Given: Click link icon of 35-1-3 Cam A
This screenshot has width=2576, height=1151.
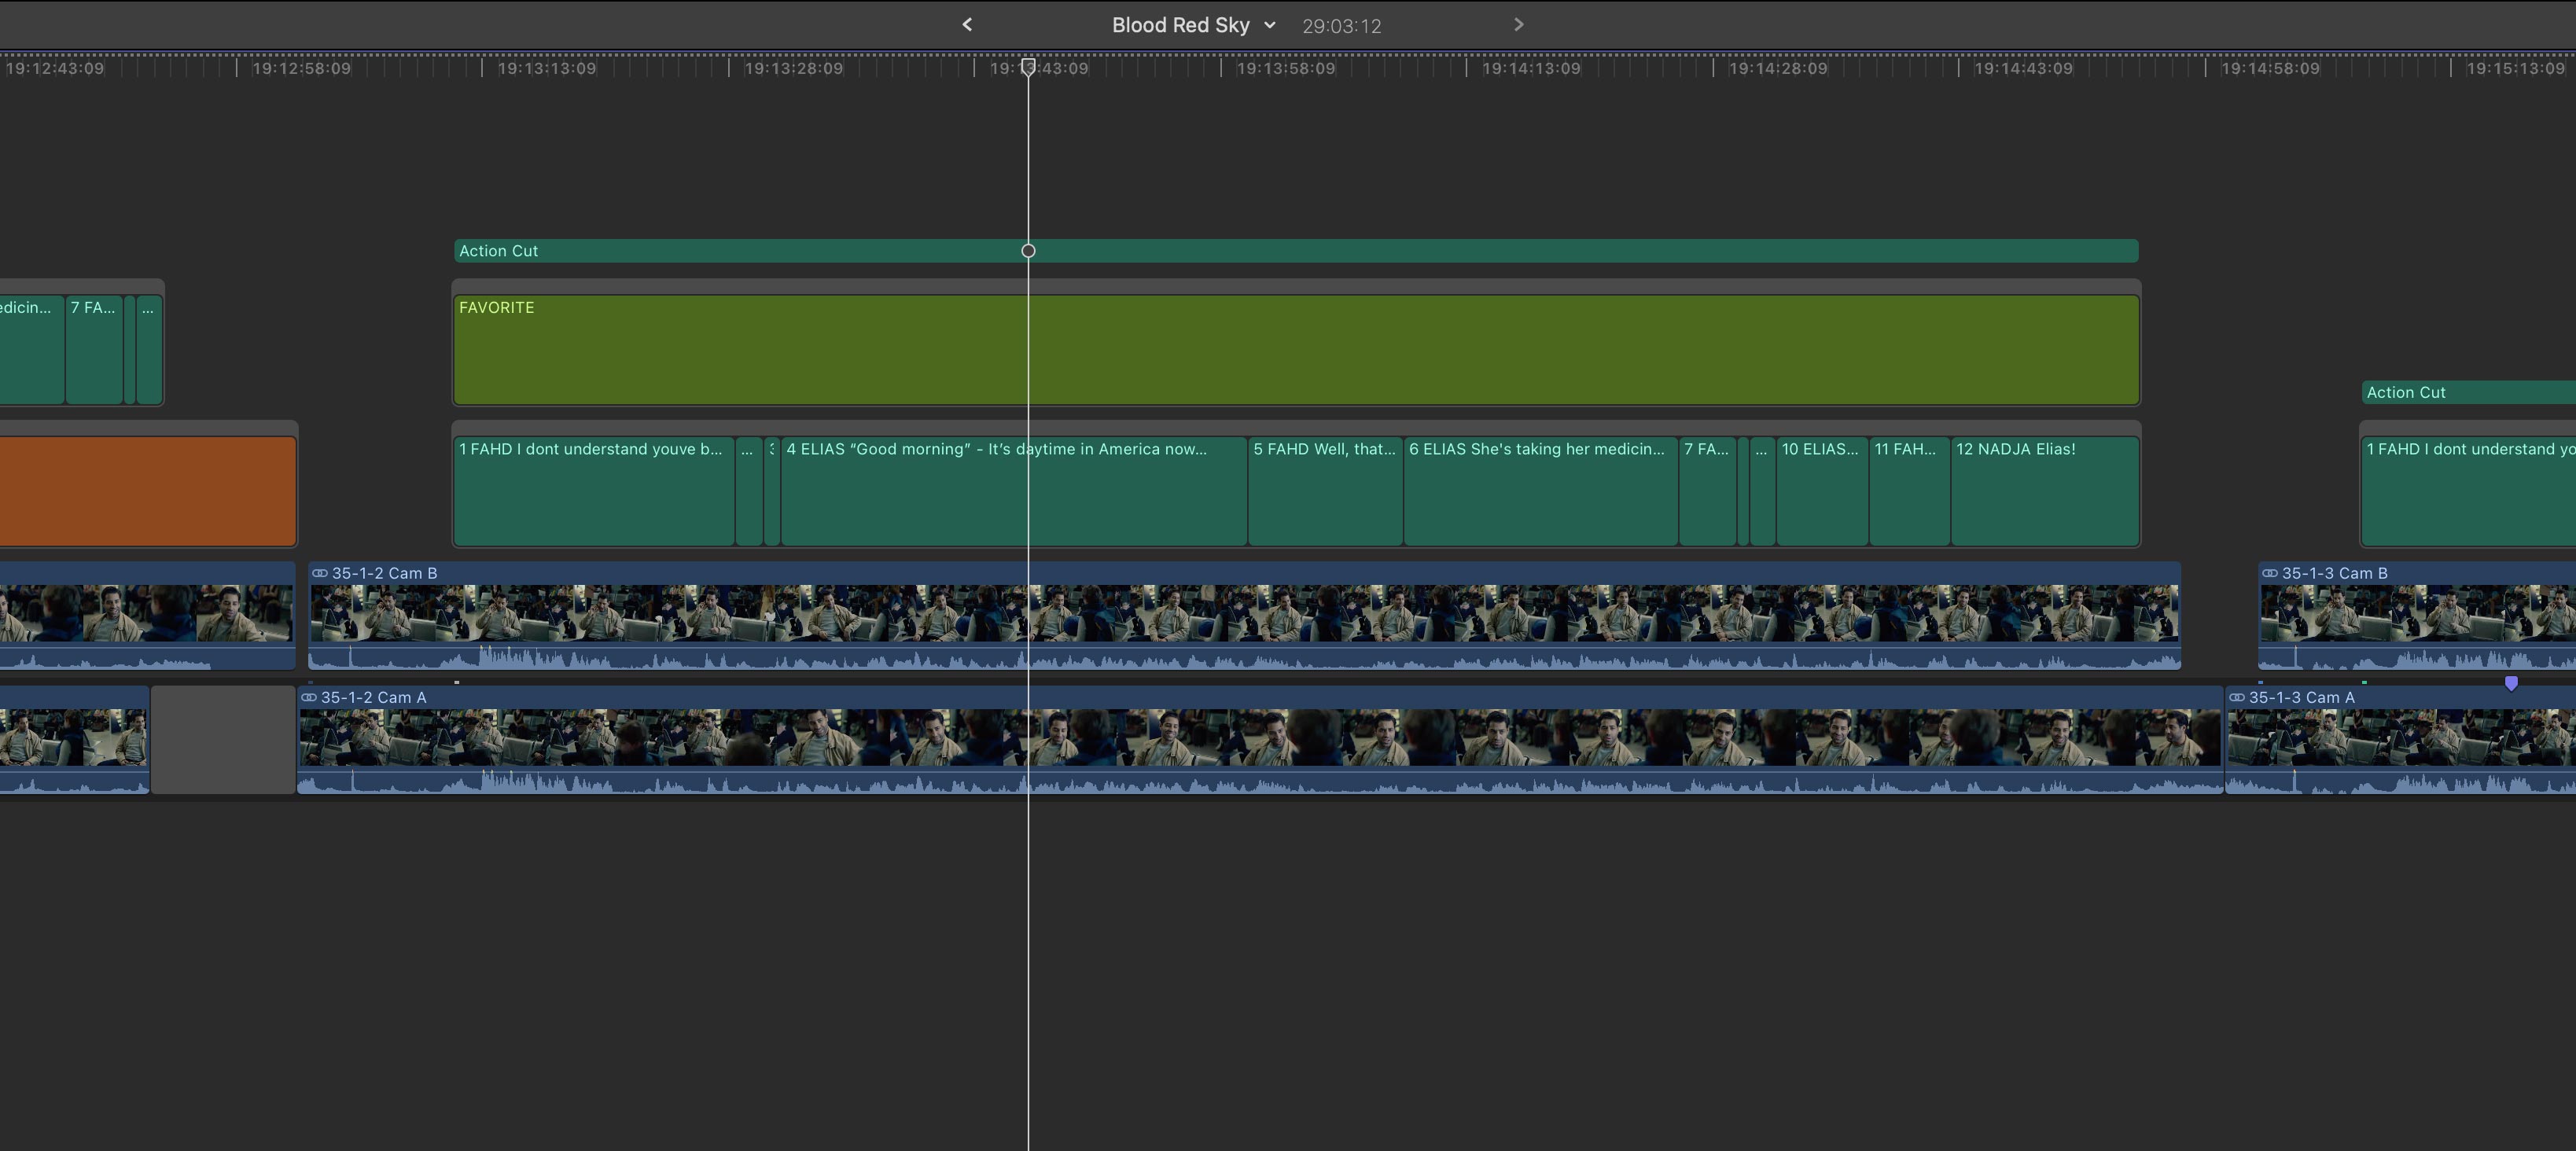Looking at the screenshot, I should (2237, 697).
